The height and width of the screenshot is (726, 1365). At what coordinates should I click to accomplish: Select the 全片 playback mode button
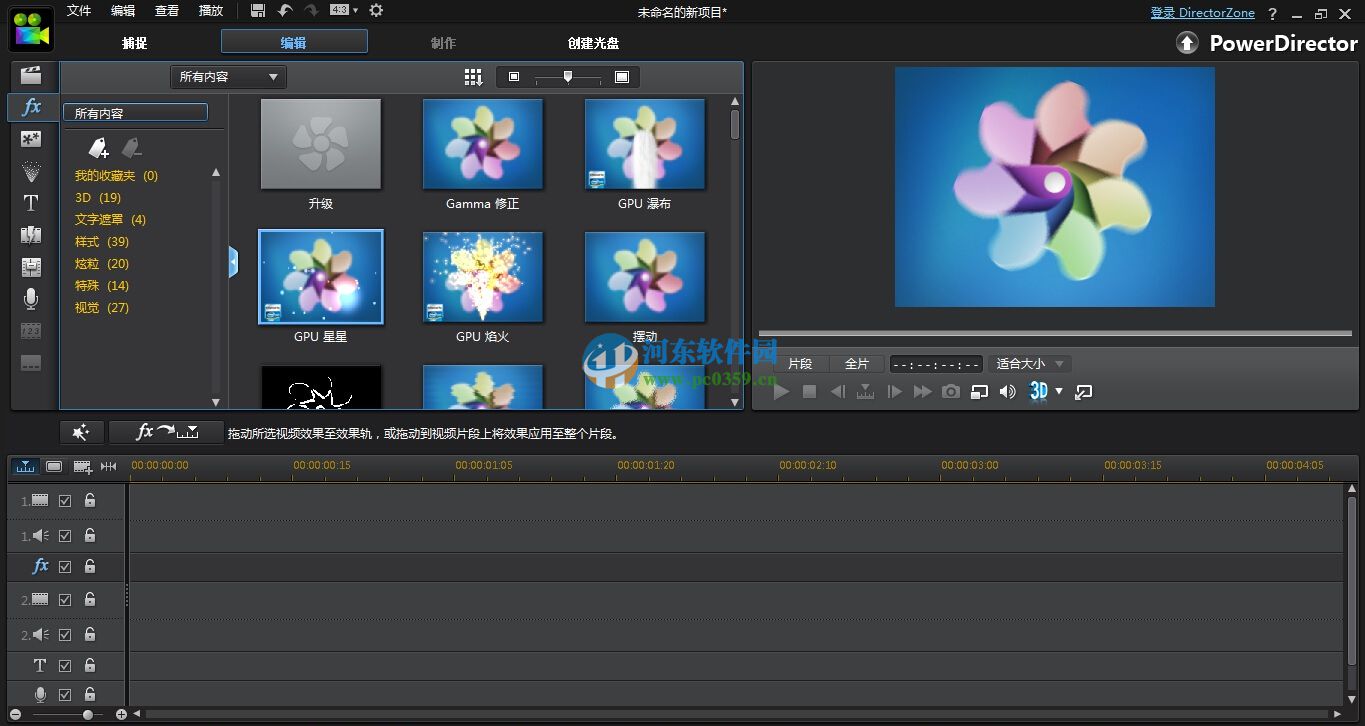click(x=857, y=363)
